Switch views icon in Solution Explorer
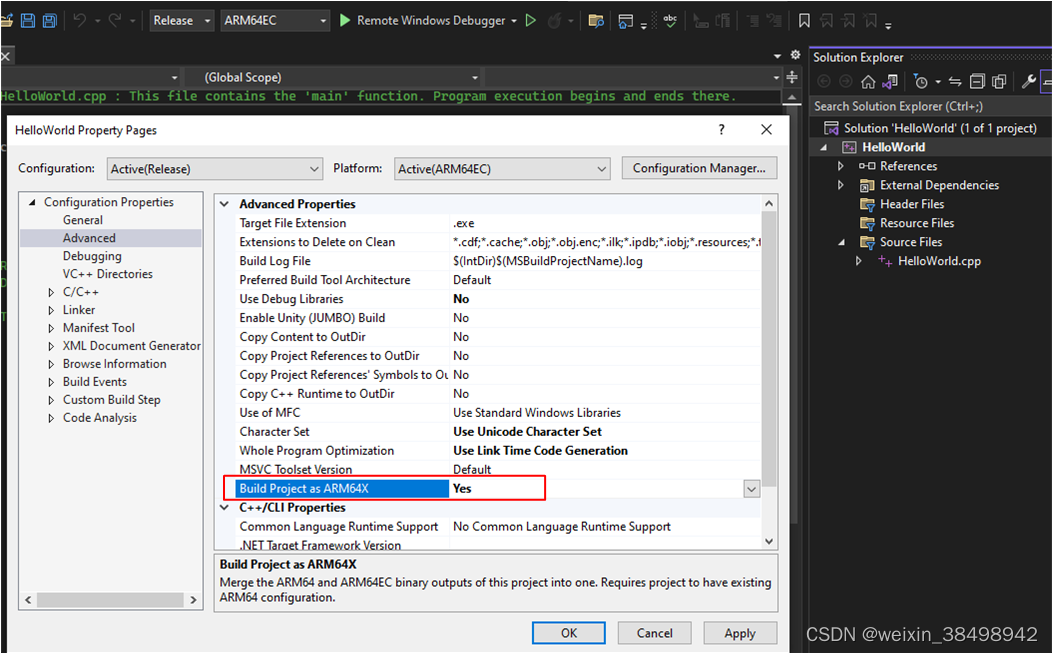This screenshot has width=1053, height=654. 890,82
